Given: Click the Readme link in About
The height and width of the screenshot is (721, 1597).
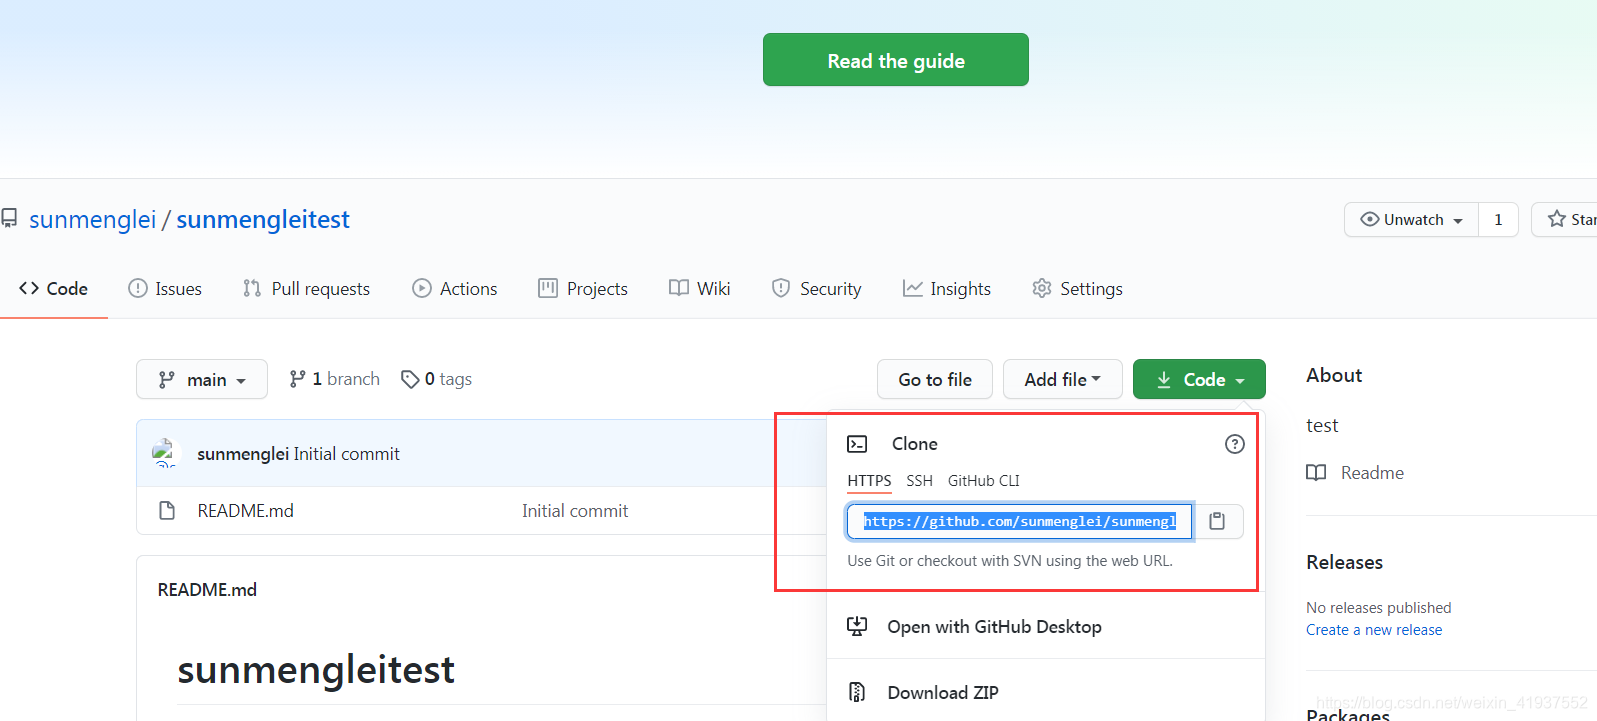Looking at the screenshot, I should (x=1372, y=473).
